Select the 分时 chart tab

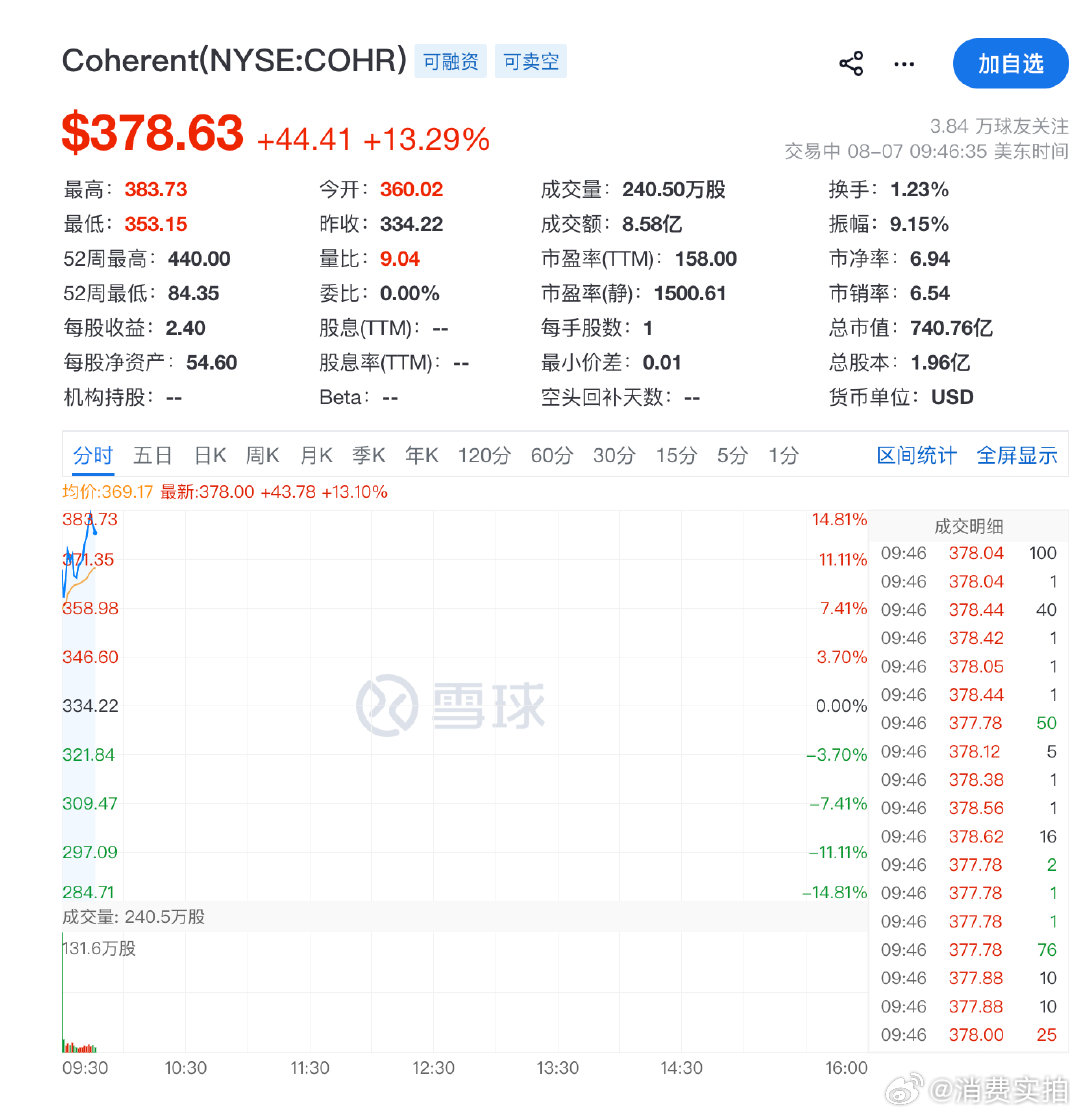pos(93,456)
